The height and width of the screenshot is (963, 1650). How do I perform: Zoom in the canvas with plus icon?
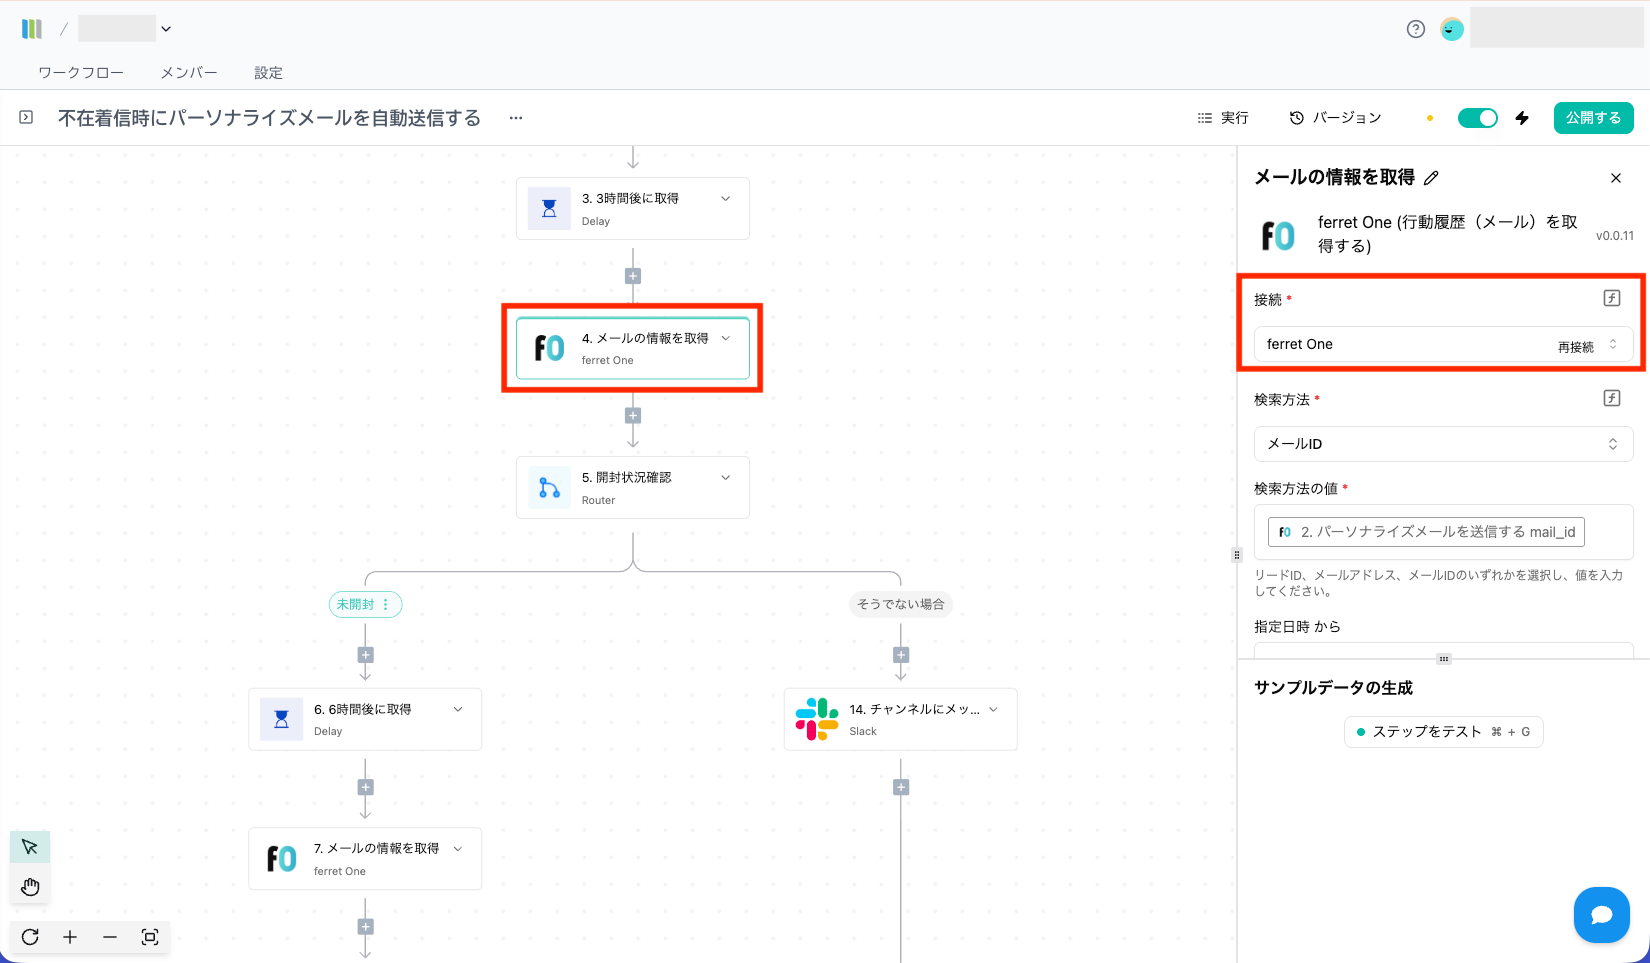click(x=70, y=937)
